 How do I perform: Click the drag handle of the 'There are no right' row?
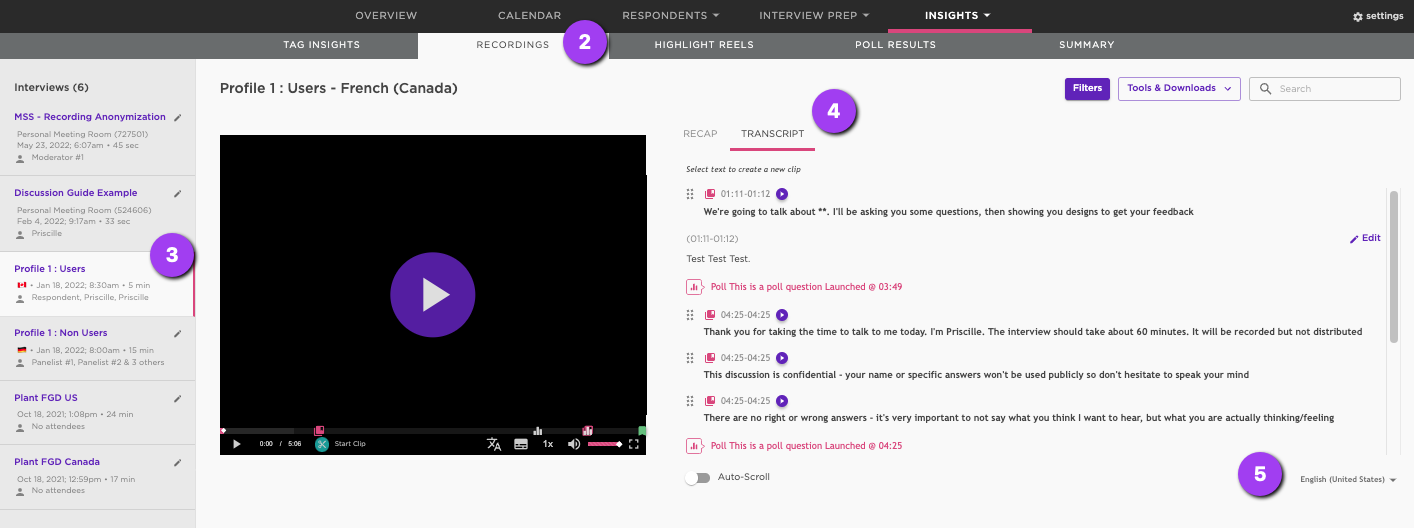point(689,401)
